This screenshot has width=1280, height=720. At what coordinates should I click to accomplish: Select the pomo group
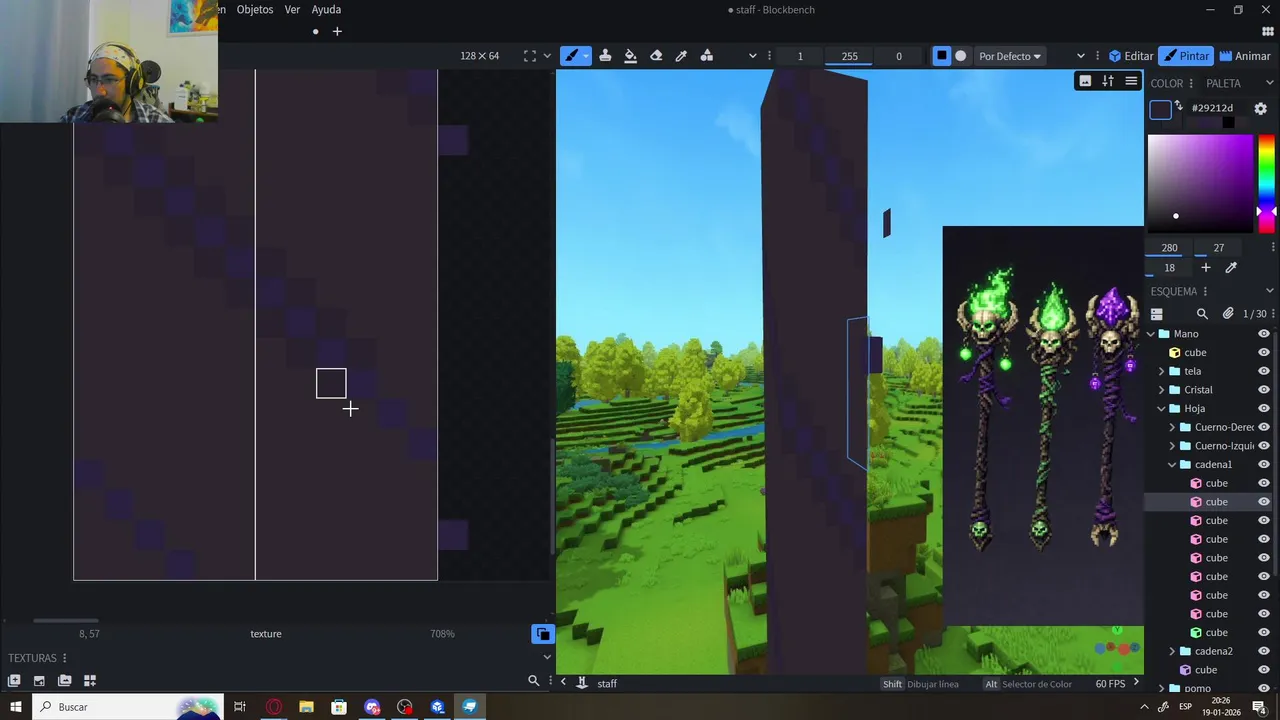1197,688
